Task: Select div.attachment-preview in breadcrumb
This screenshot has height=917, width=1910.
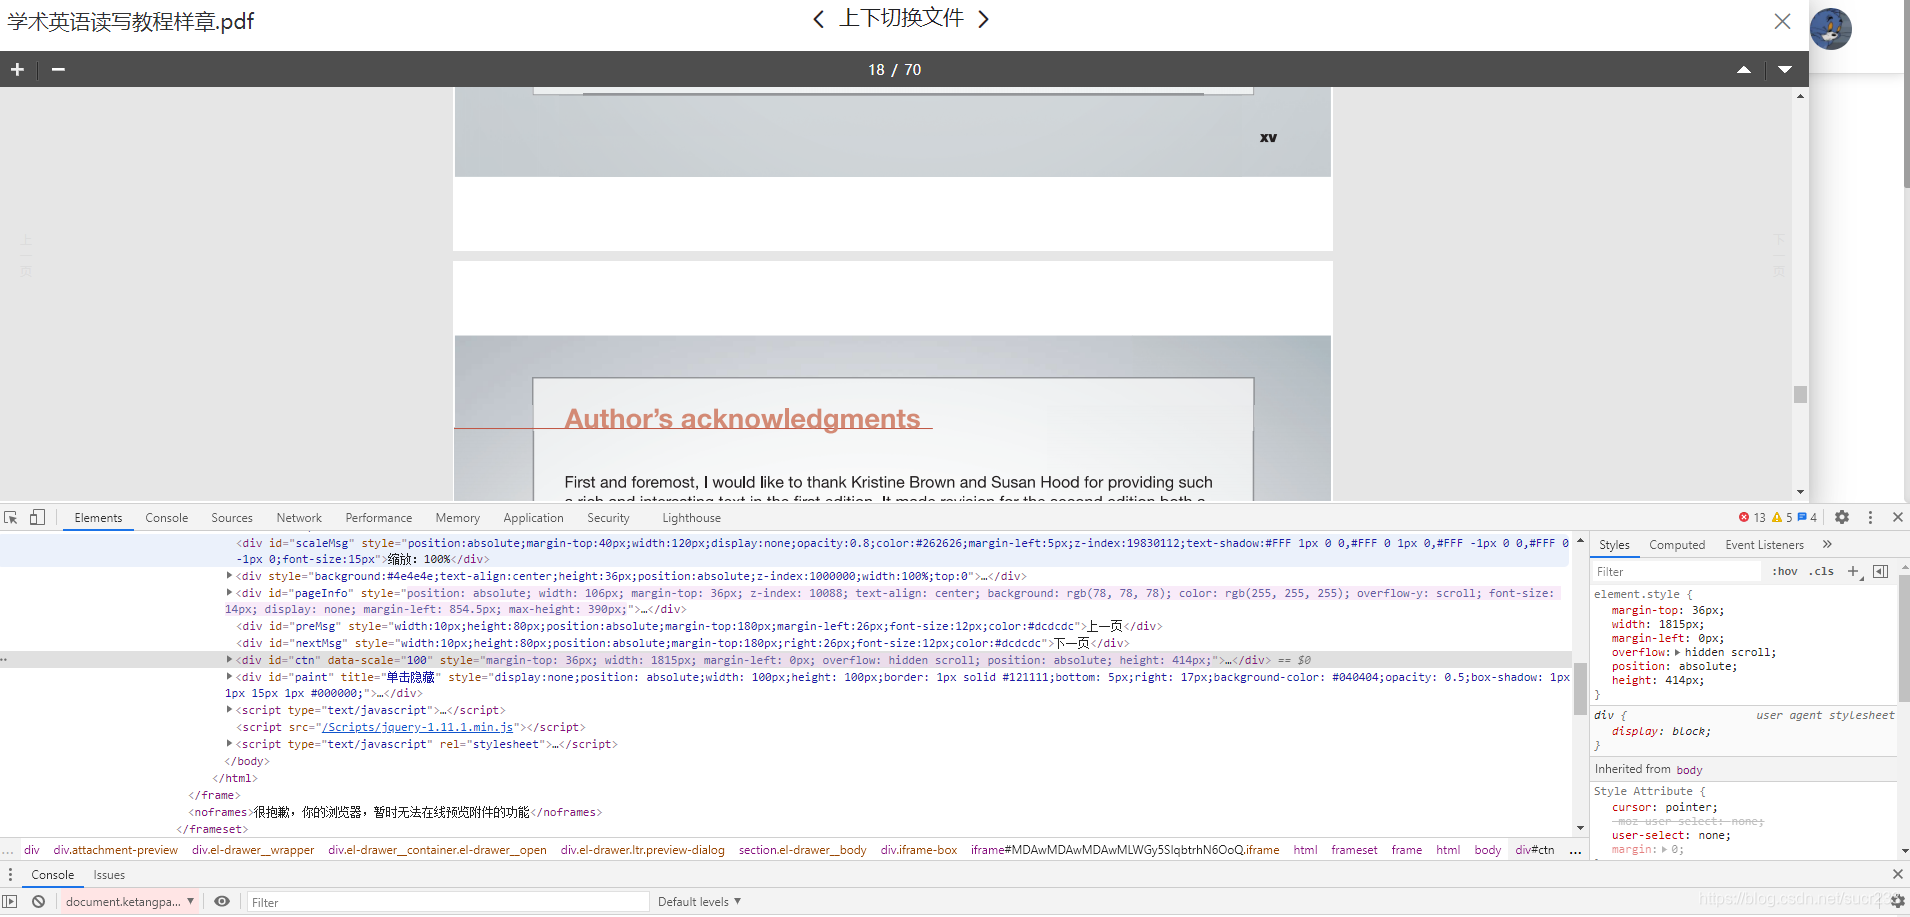Action: 116,849
